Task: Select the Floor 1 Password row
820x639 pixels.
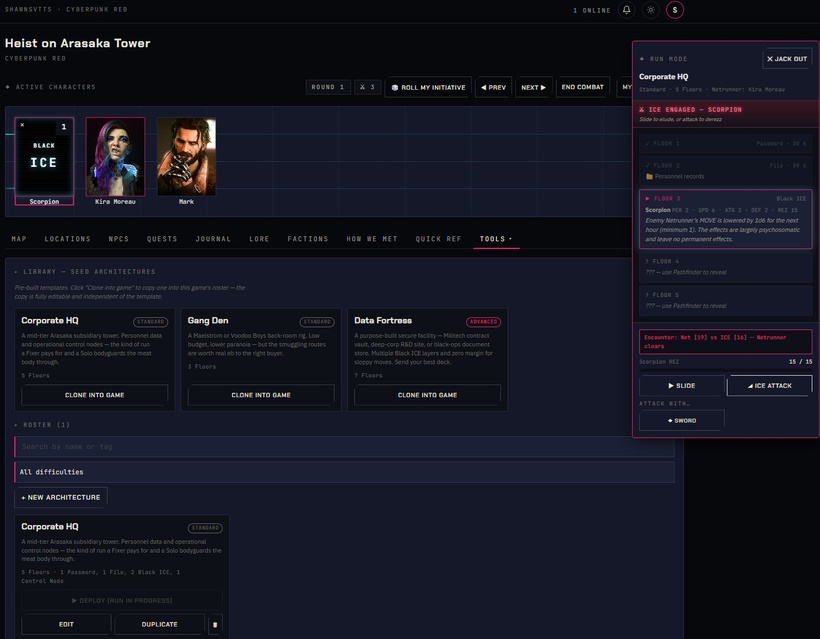Action: [725, 143]
